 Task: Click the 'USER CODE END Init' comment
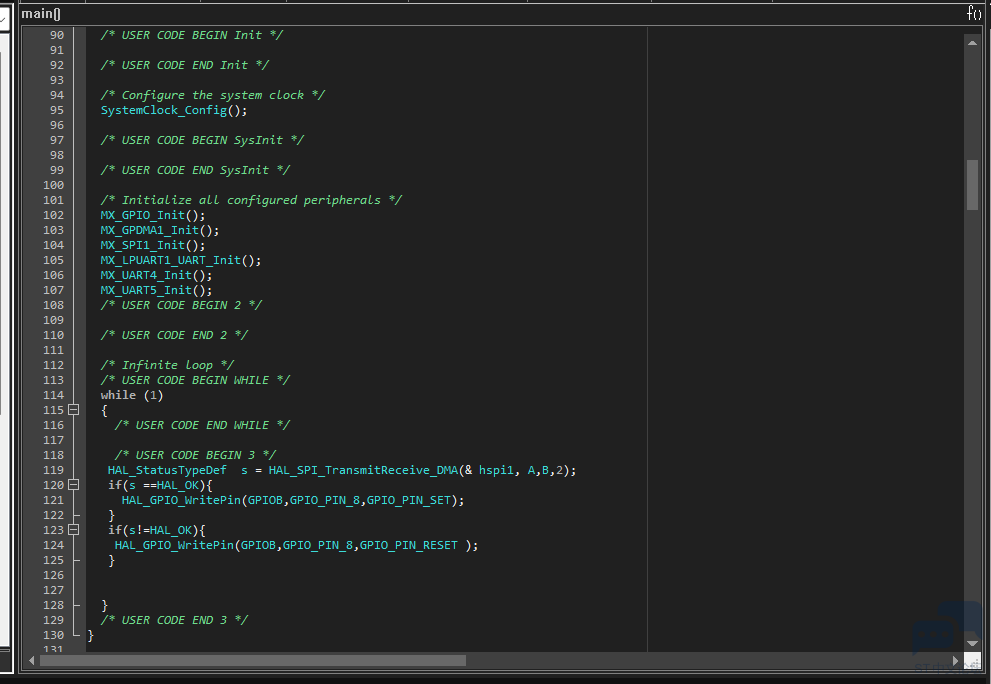(185, 65)
